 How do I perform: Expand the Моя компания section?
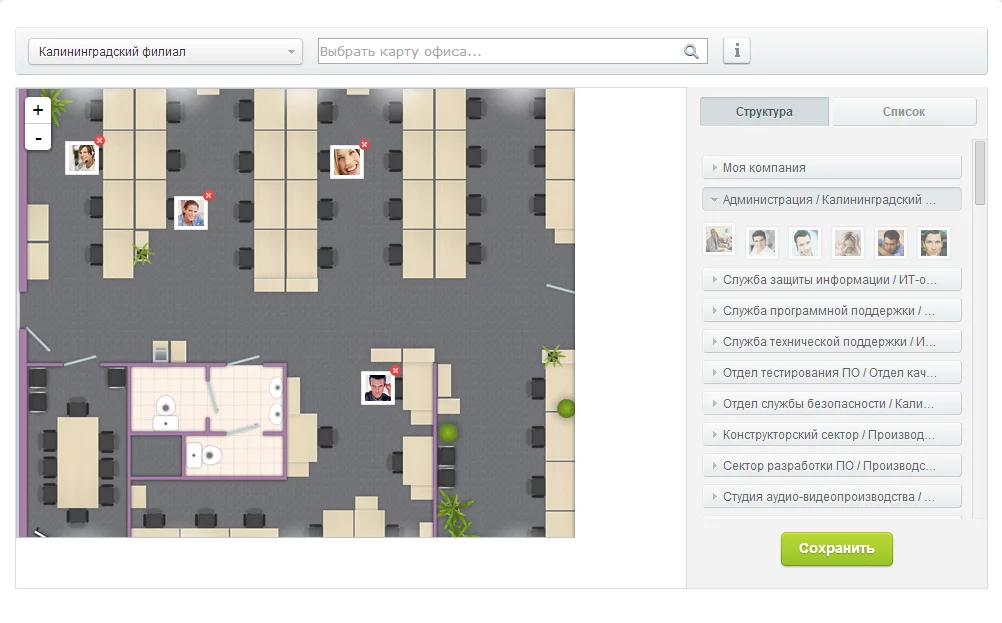pyautogui.click(x=832, y=168)
